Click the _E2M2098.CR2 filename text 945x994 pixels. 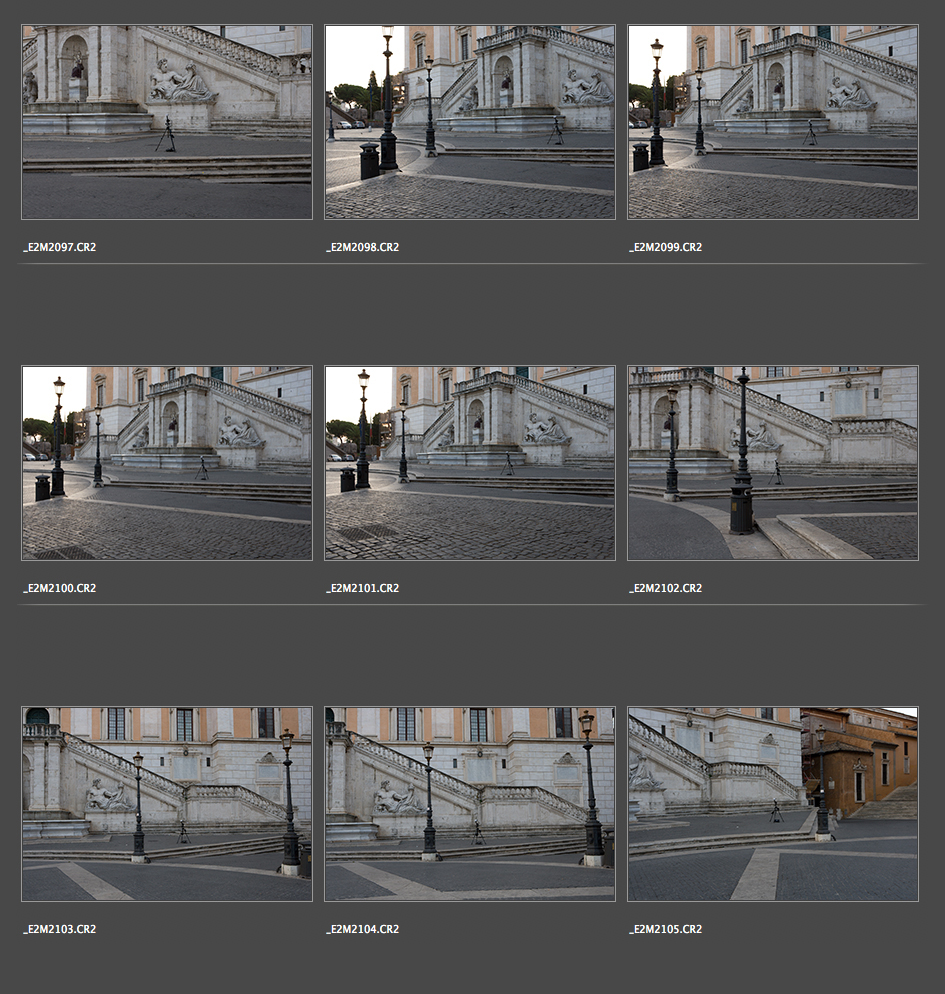pyautogui.click(x=363, y=247)
